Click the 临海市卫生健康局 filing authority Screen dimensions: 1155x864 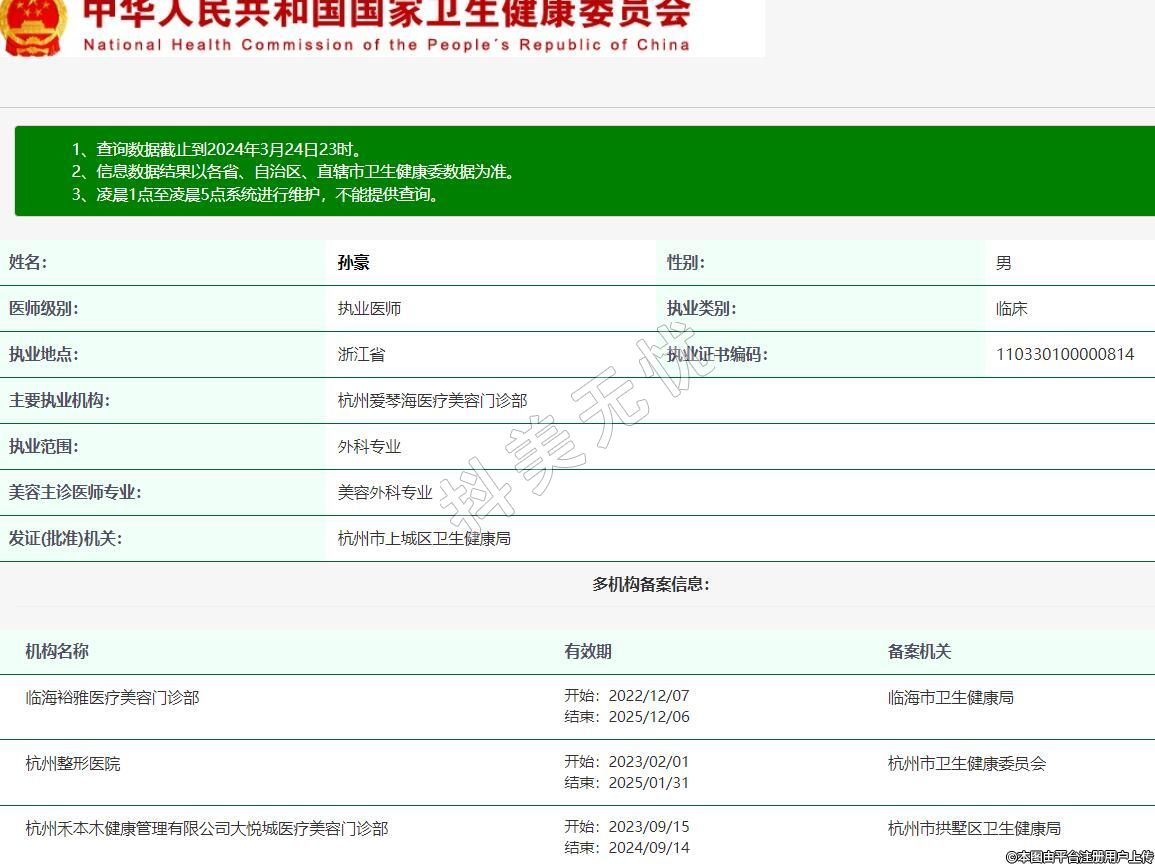[950, 697]
